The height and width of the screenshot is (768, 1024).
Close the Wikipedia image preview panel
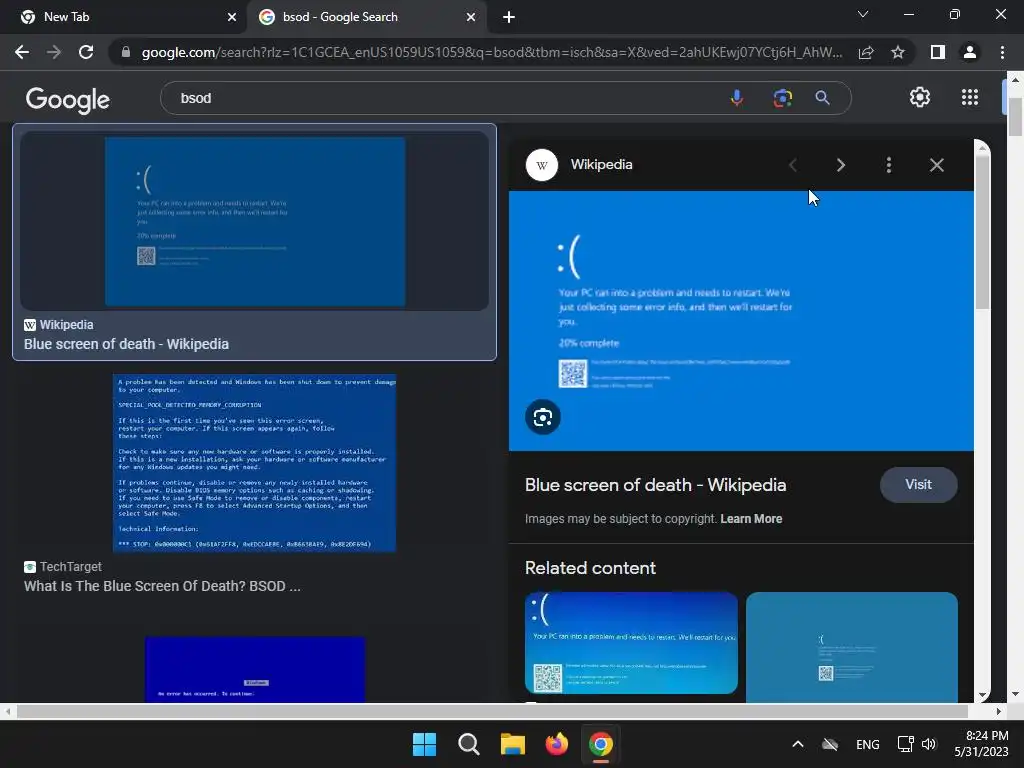[x=936, y=165]
